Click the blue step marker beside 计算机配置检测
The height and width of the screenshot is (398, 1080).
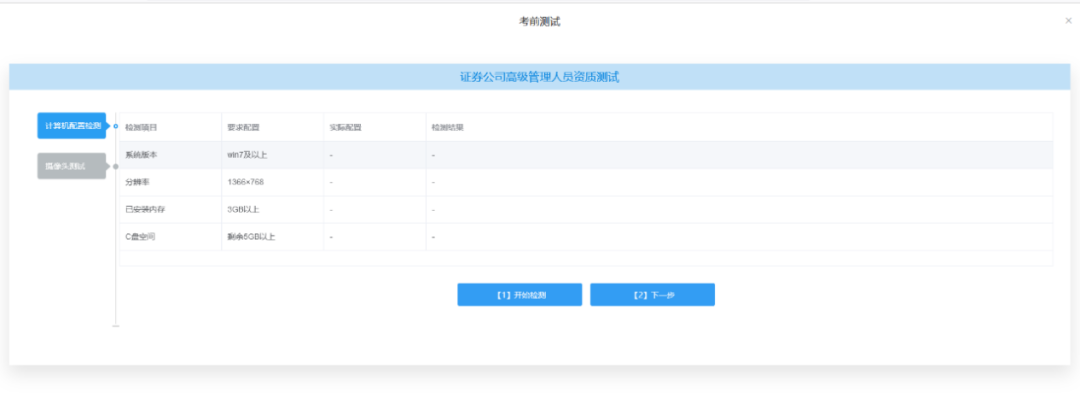pos(116,126)
